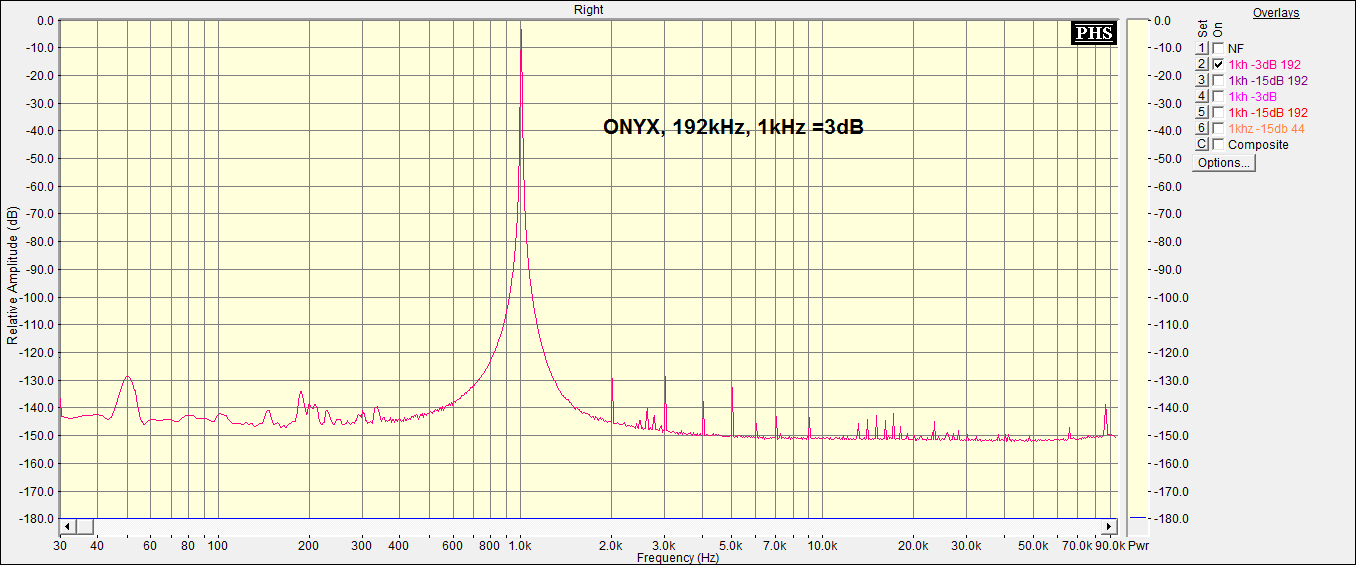Uncheck the 1kh -3dB 192 overlay
Viewport: 1358px width, 568px height.
tap(1218, 64)
